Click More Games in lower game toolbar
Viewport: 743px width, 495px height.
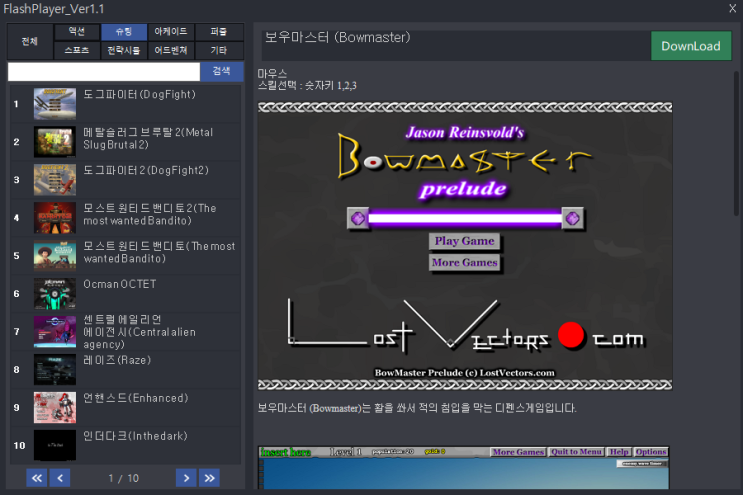pyautogui.click(x=518, y=452)
